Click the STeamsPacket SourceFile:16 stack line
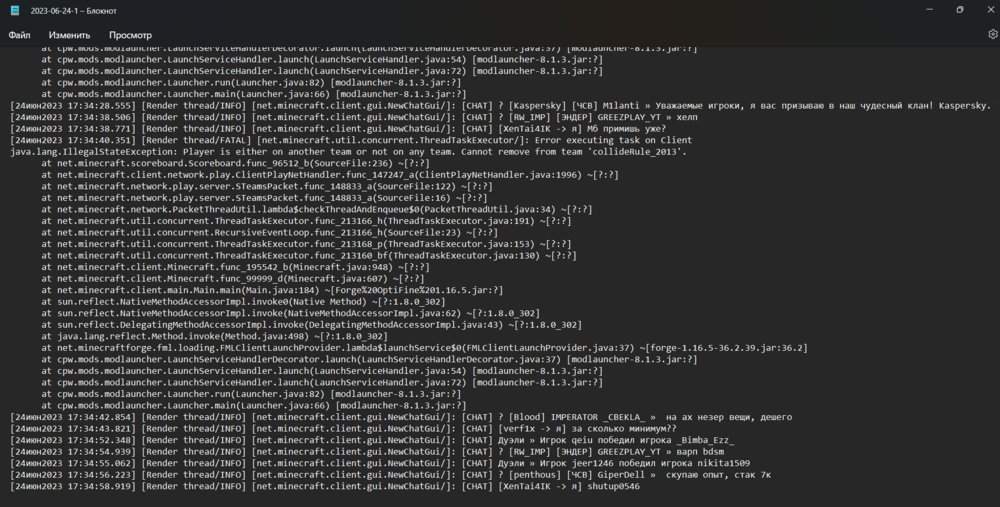The width and height of the screenshot is (1000, 507). pyautogui.click(x=264, y=198)
